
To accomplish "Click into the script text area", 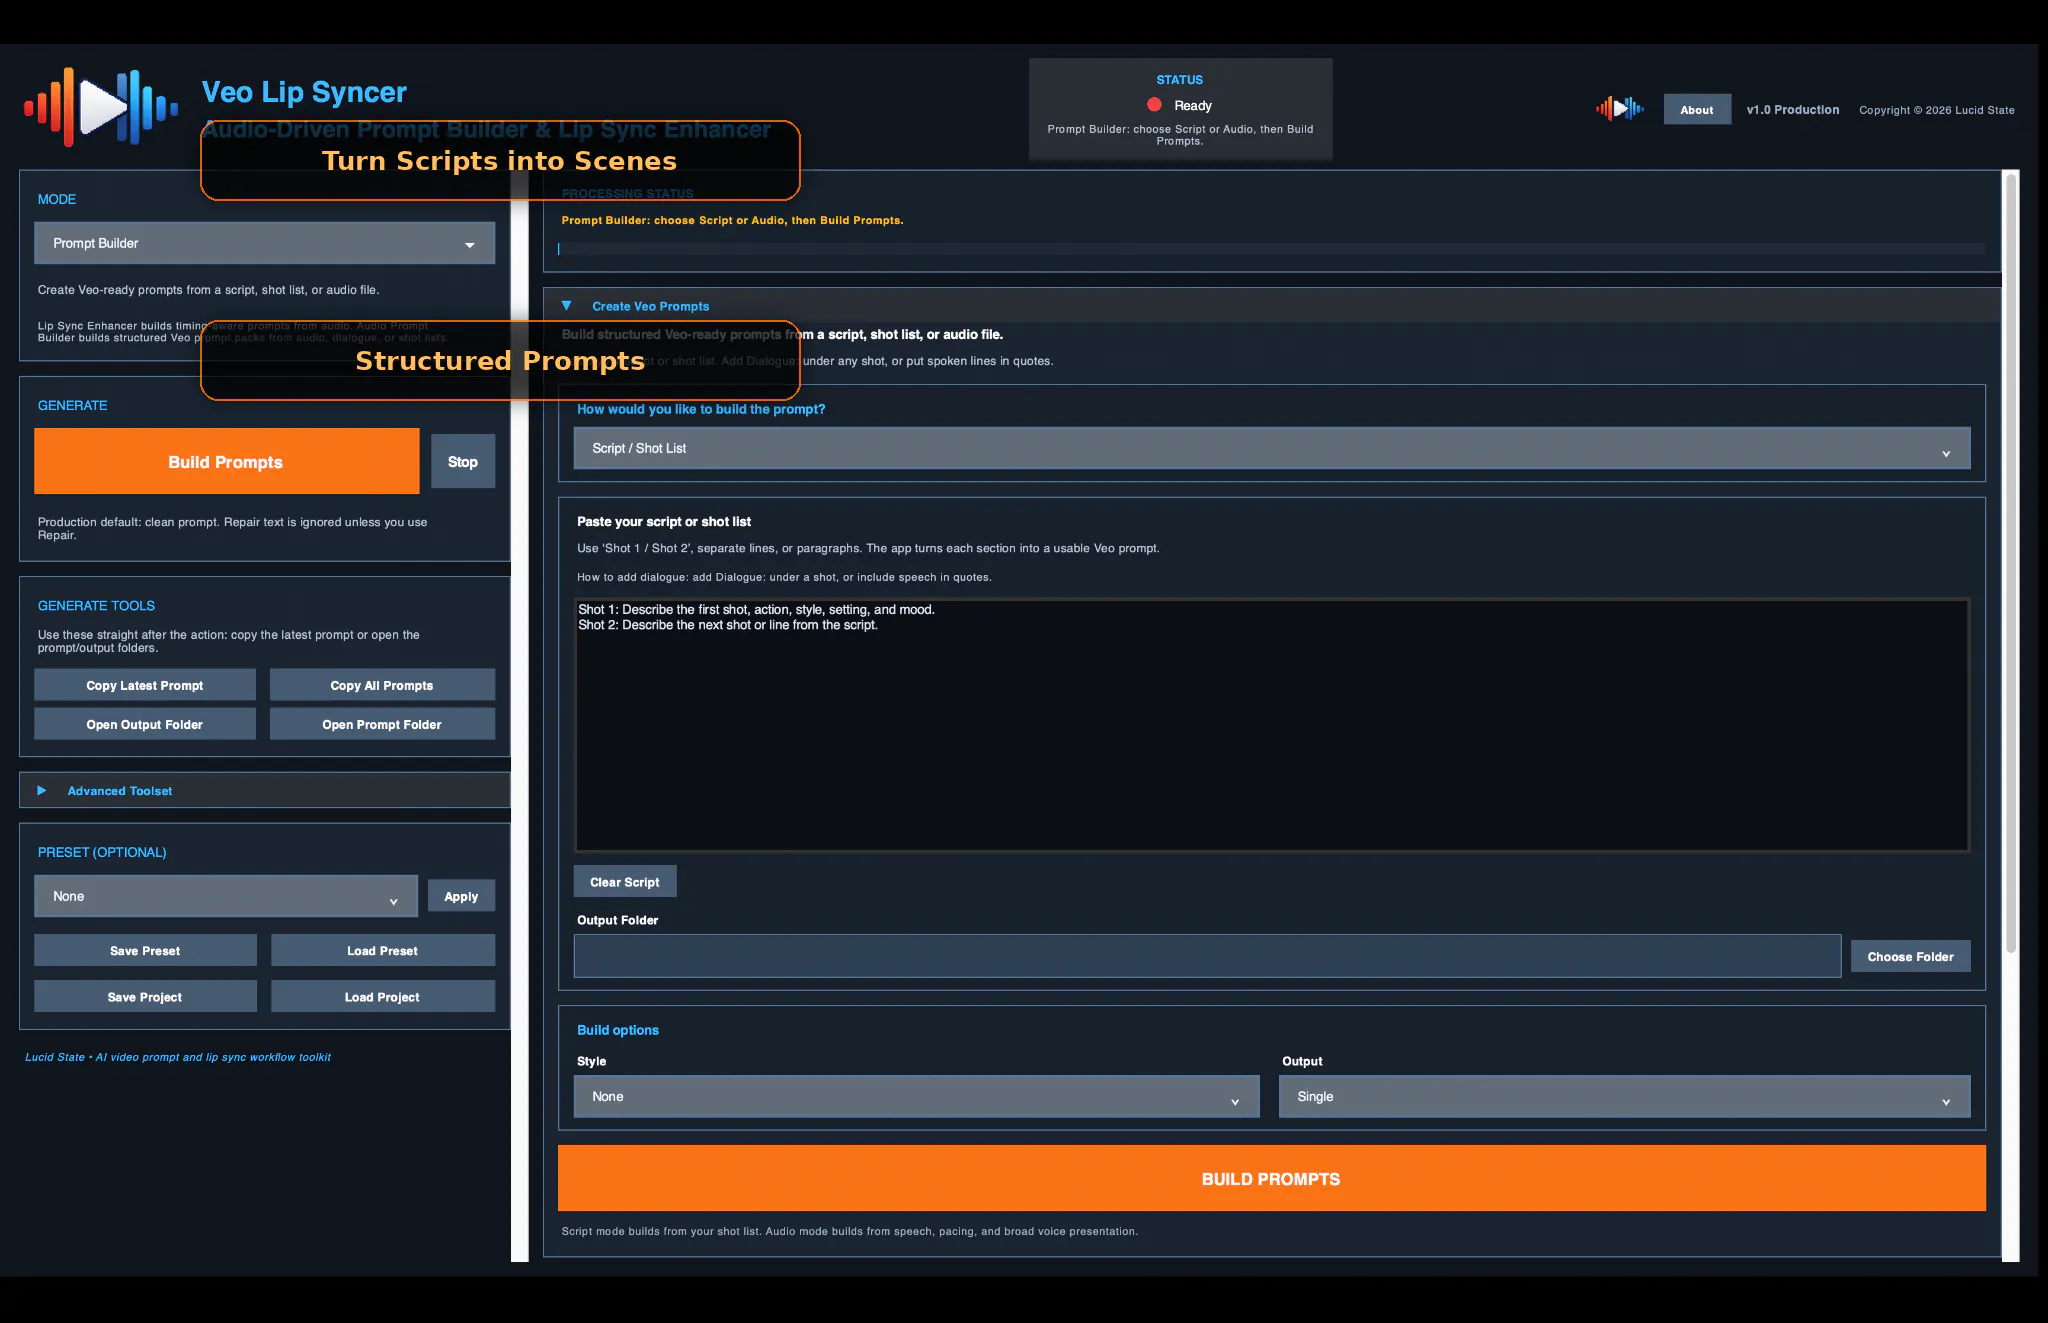I will [x=1272, y=725].
